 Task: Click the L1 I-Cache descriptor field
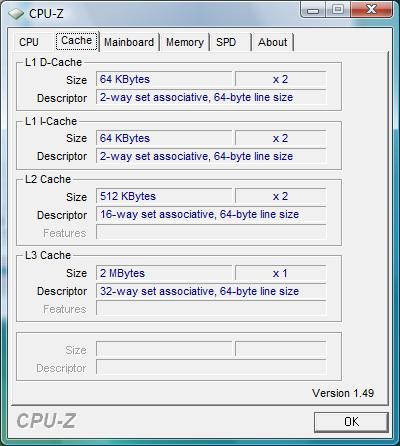[x=211, y=156]
